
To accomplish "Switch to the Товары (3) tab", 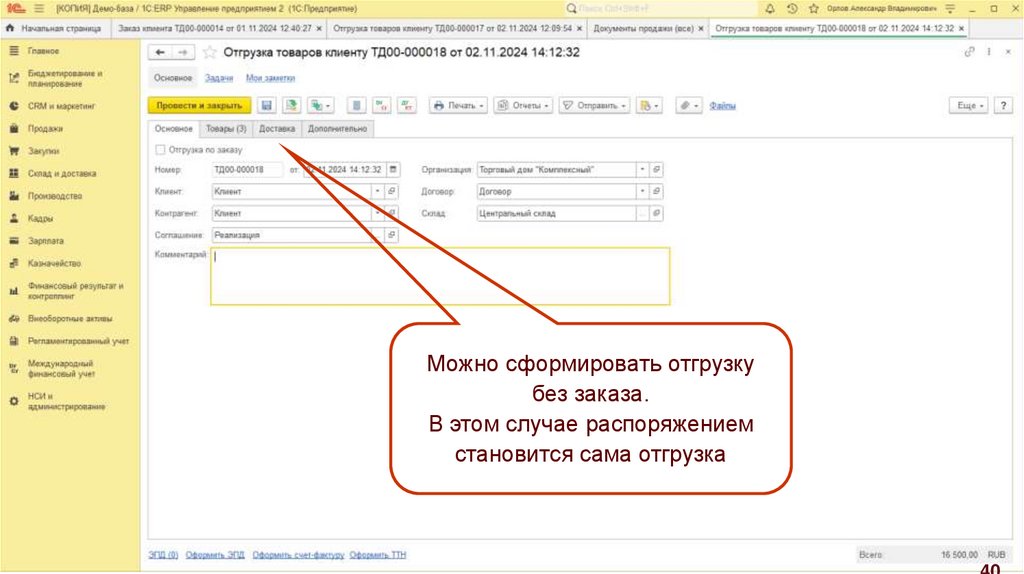I will tap(226, 129).
